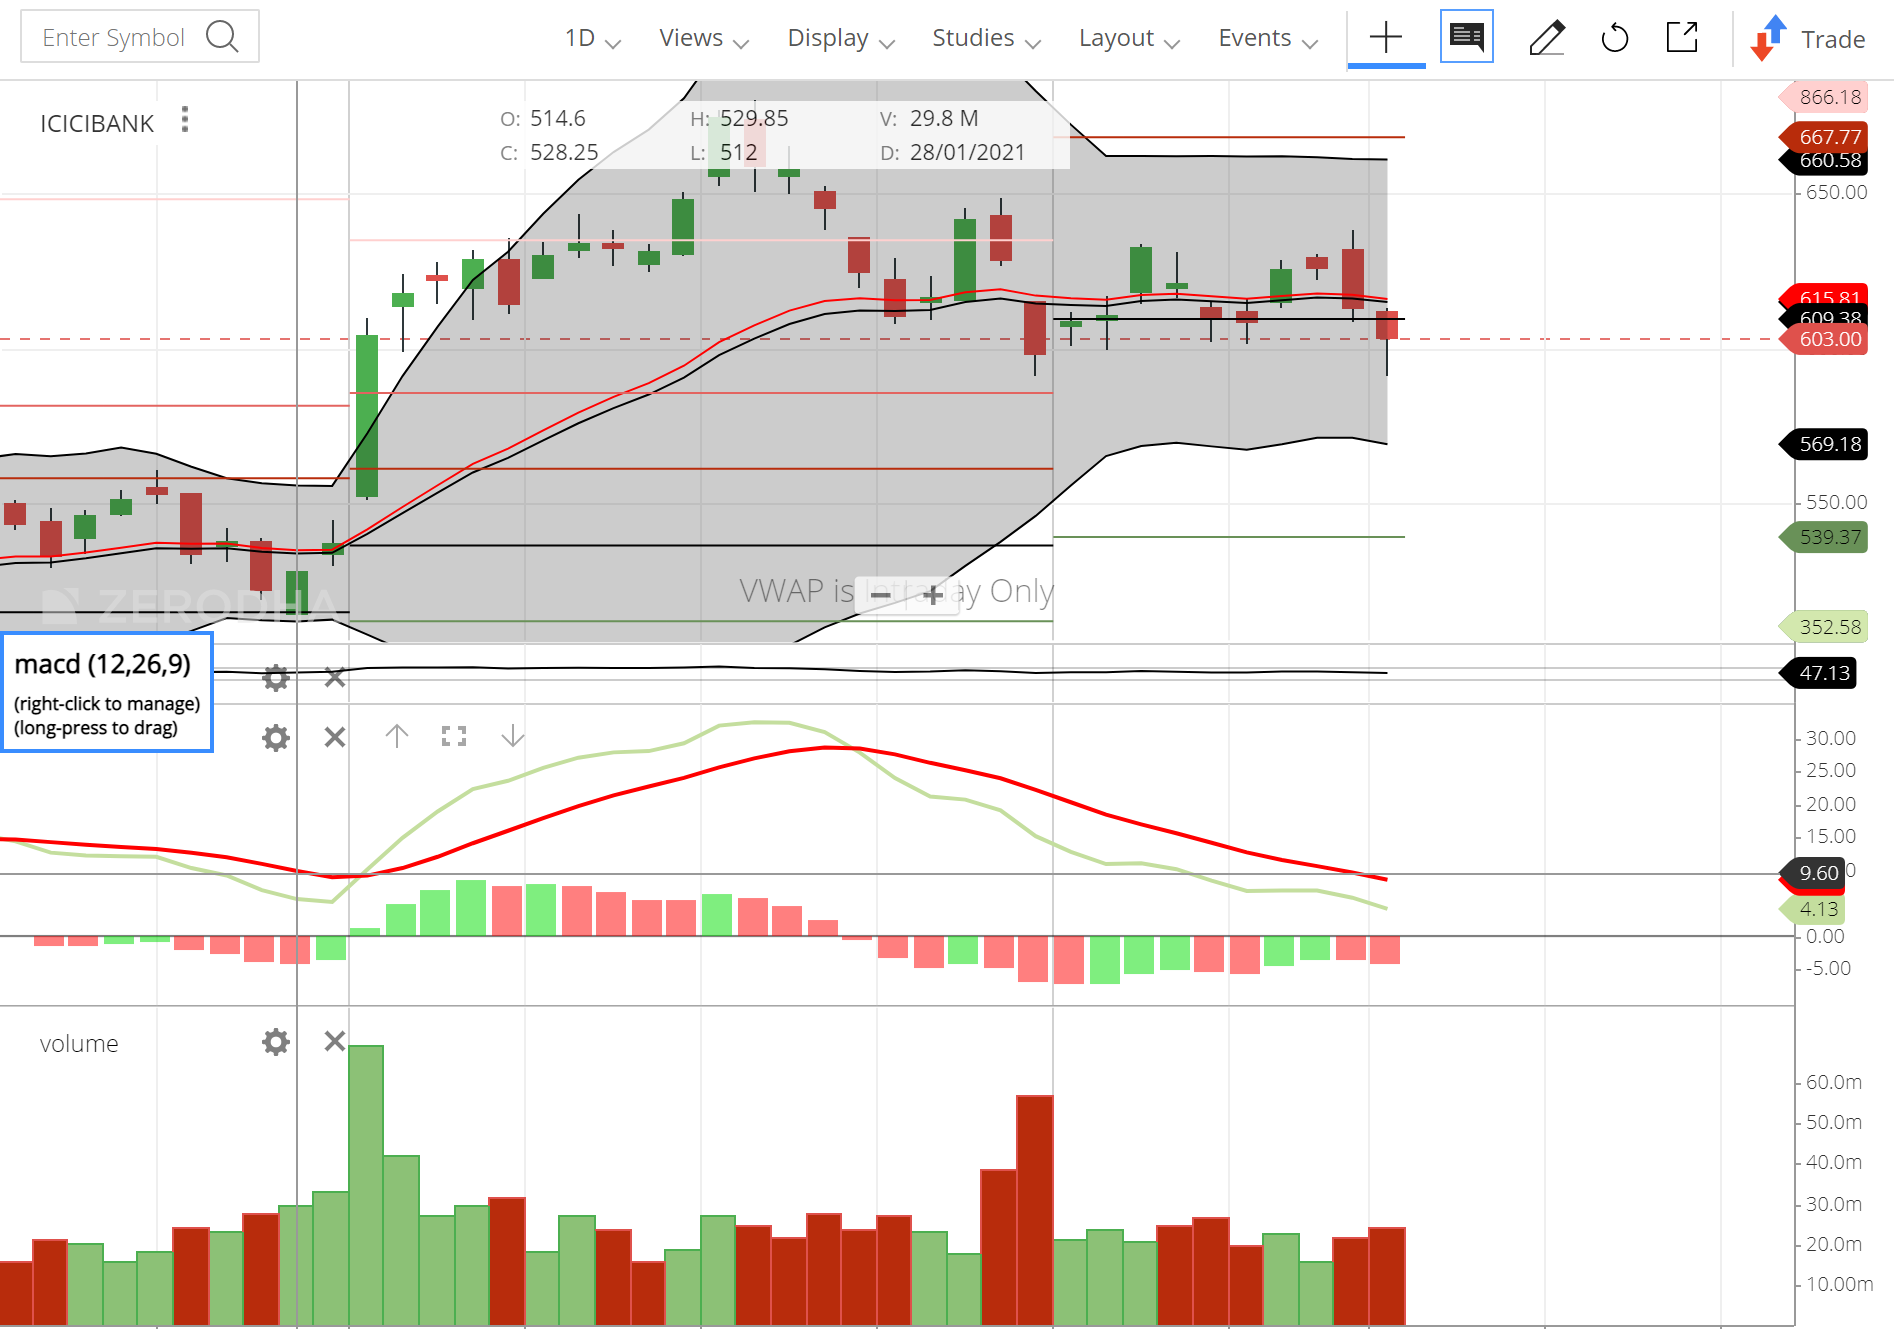Click the Trade button

(x=1809, y=39)
